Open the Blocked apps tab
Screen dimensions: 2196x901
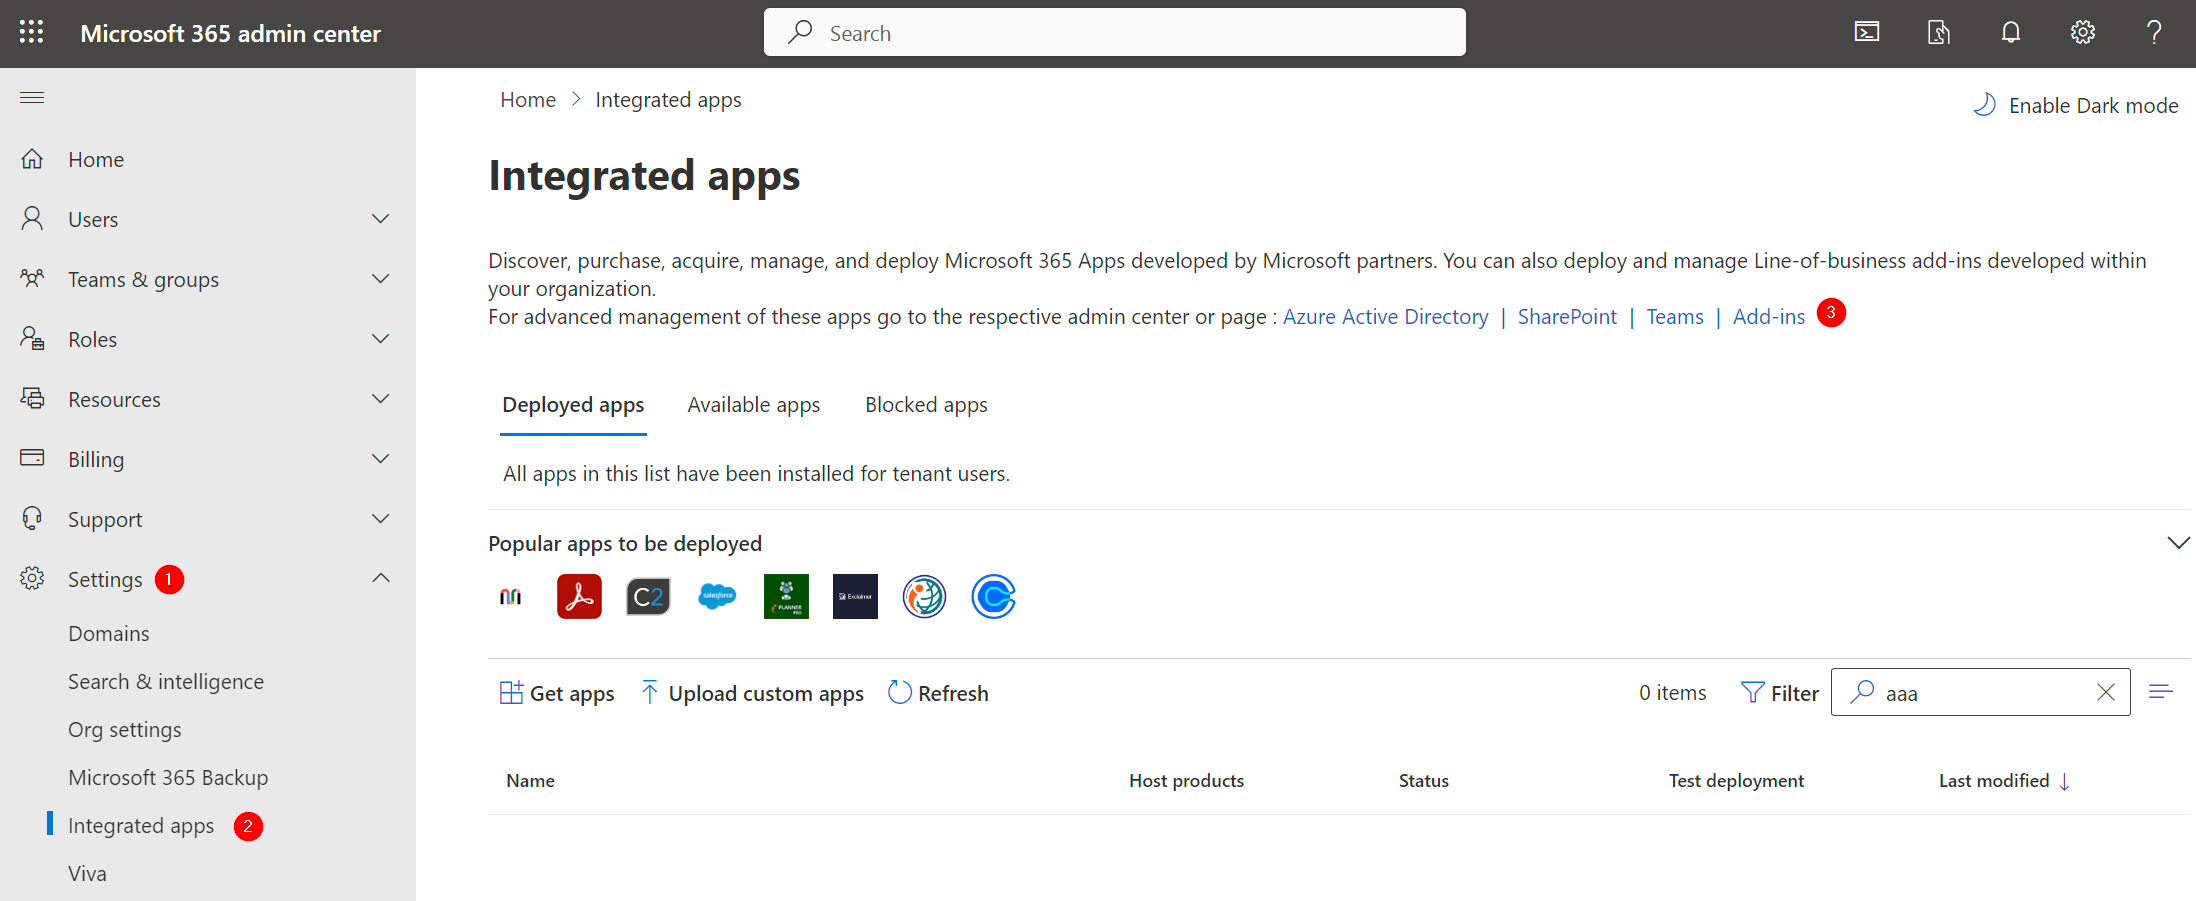926,404
